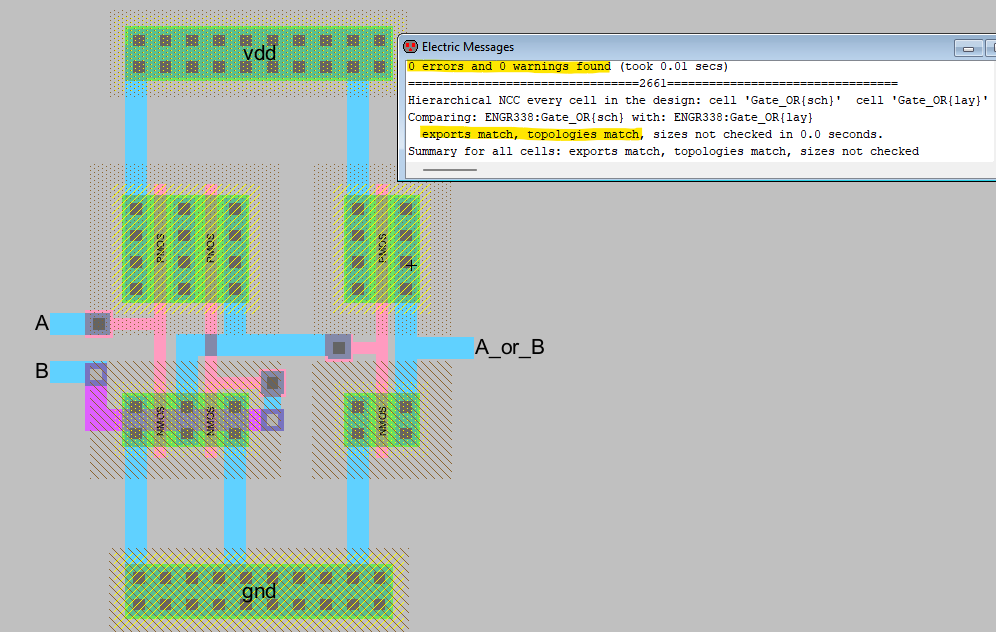
Task: Click the B input export label
Action: coord(42,371)
